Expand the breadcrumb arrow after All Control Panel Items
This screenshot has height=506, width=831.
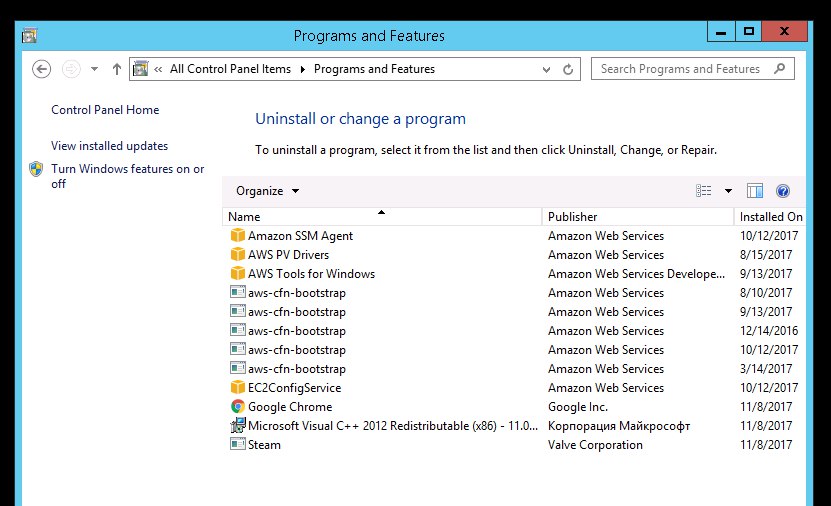click(x=303, y=69)
